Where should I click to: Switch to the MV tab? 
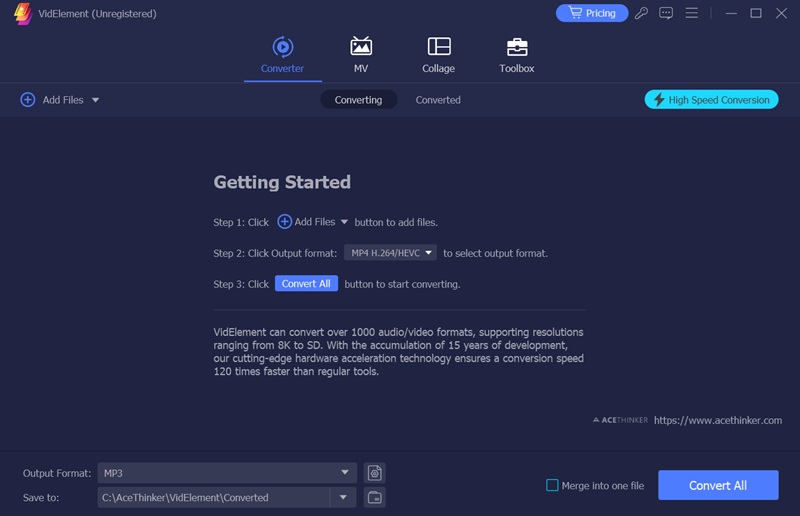(x=361, y=55)
